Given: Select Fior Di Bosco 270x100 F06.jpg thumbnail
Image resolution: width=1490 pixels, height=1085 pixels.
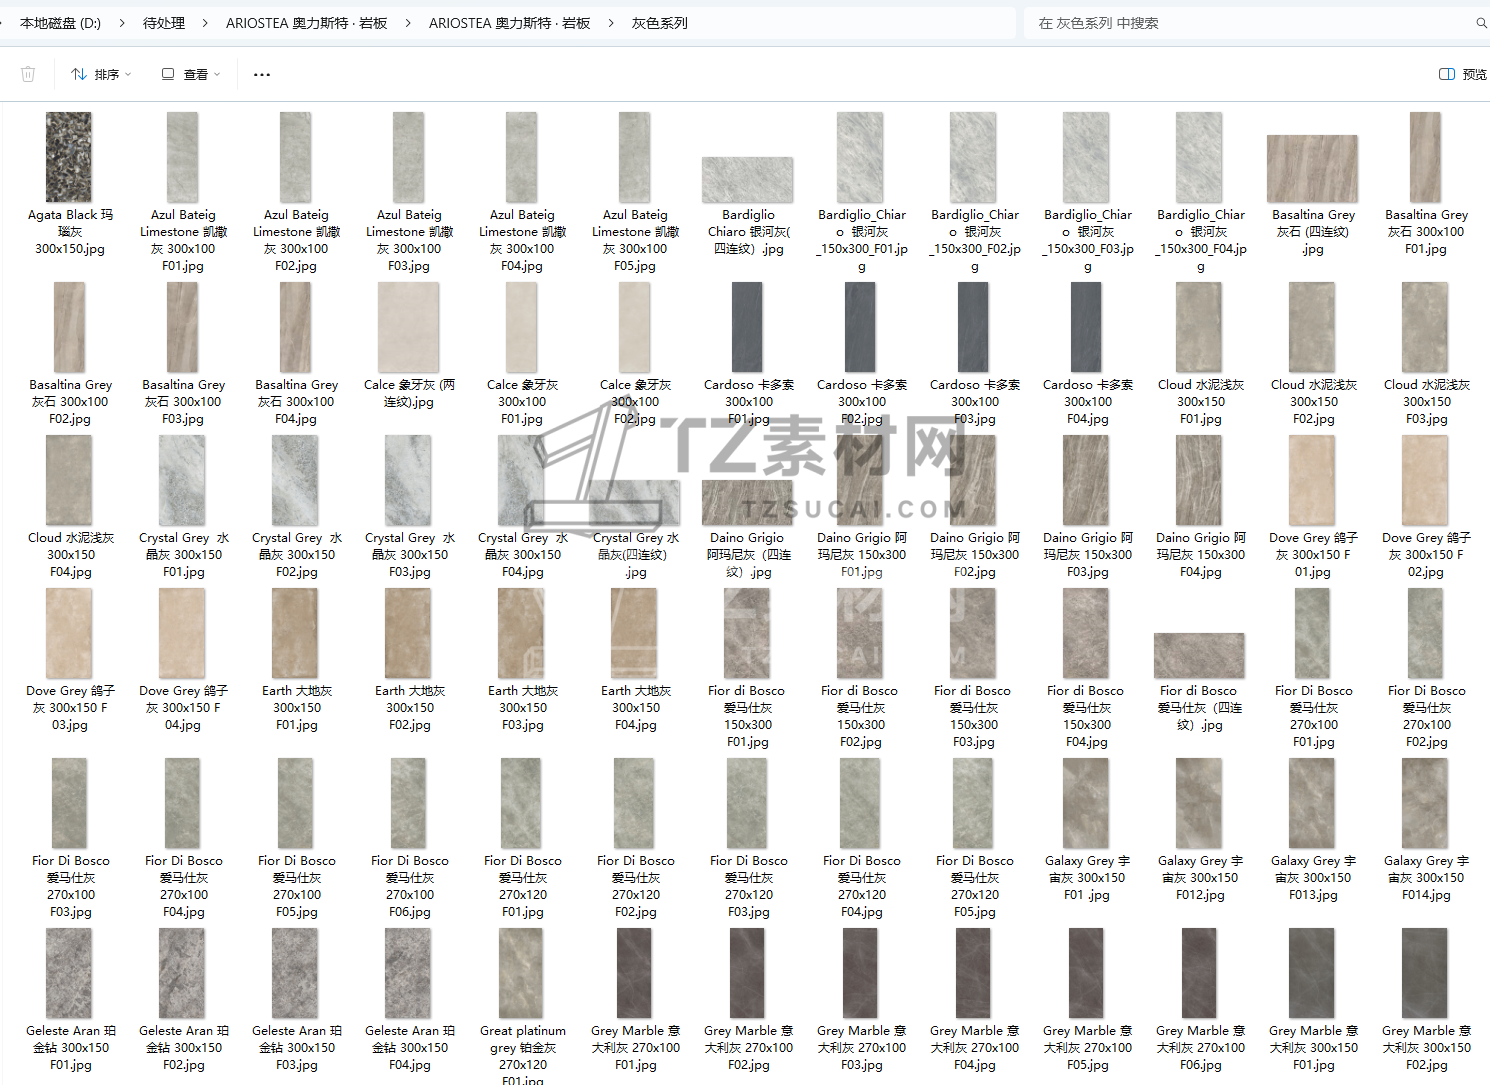Looking at the screenshot, I should pos(408,803).
